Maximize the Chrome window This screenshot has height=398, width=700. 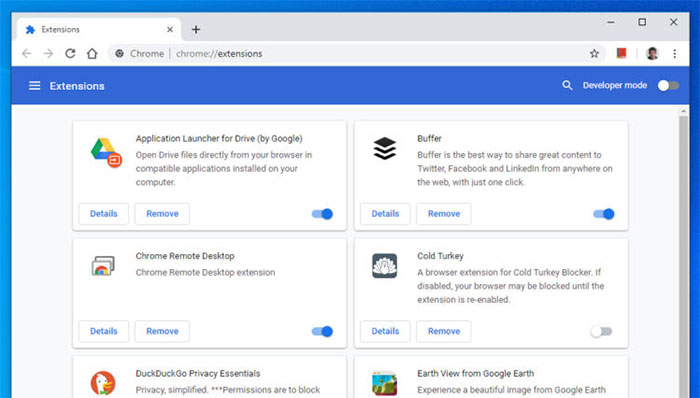[x=642, y=22]
